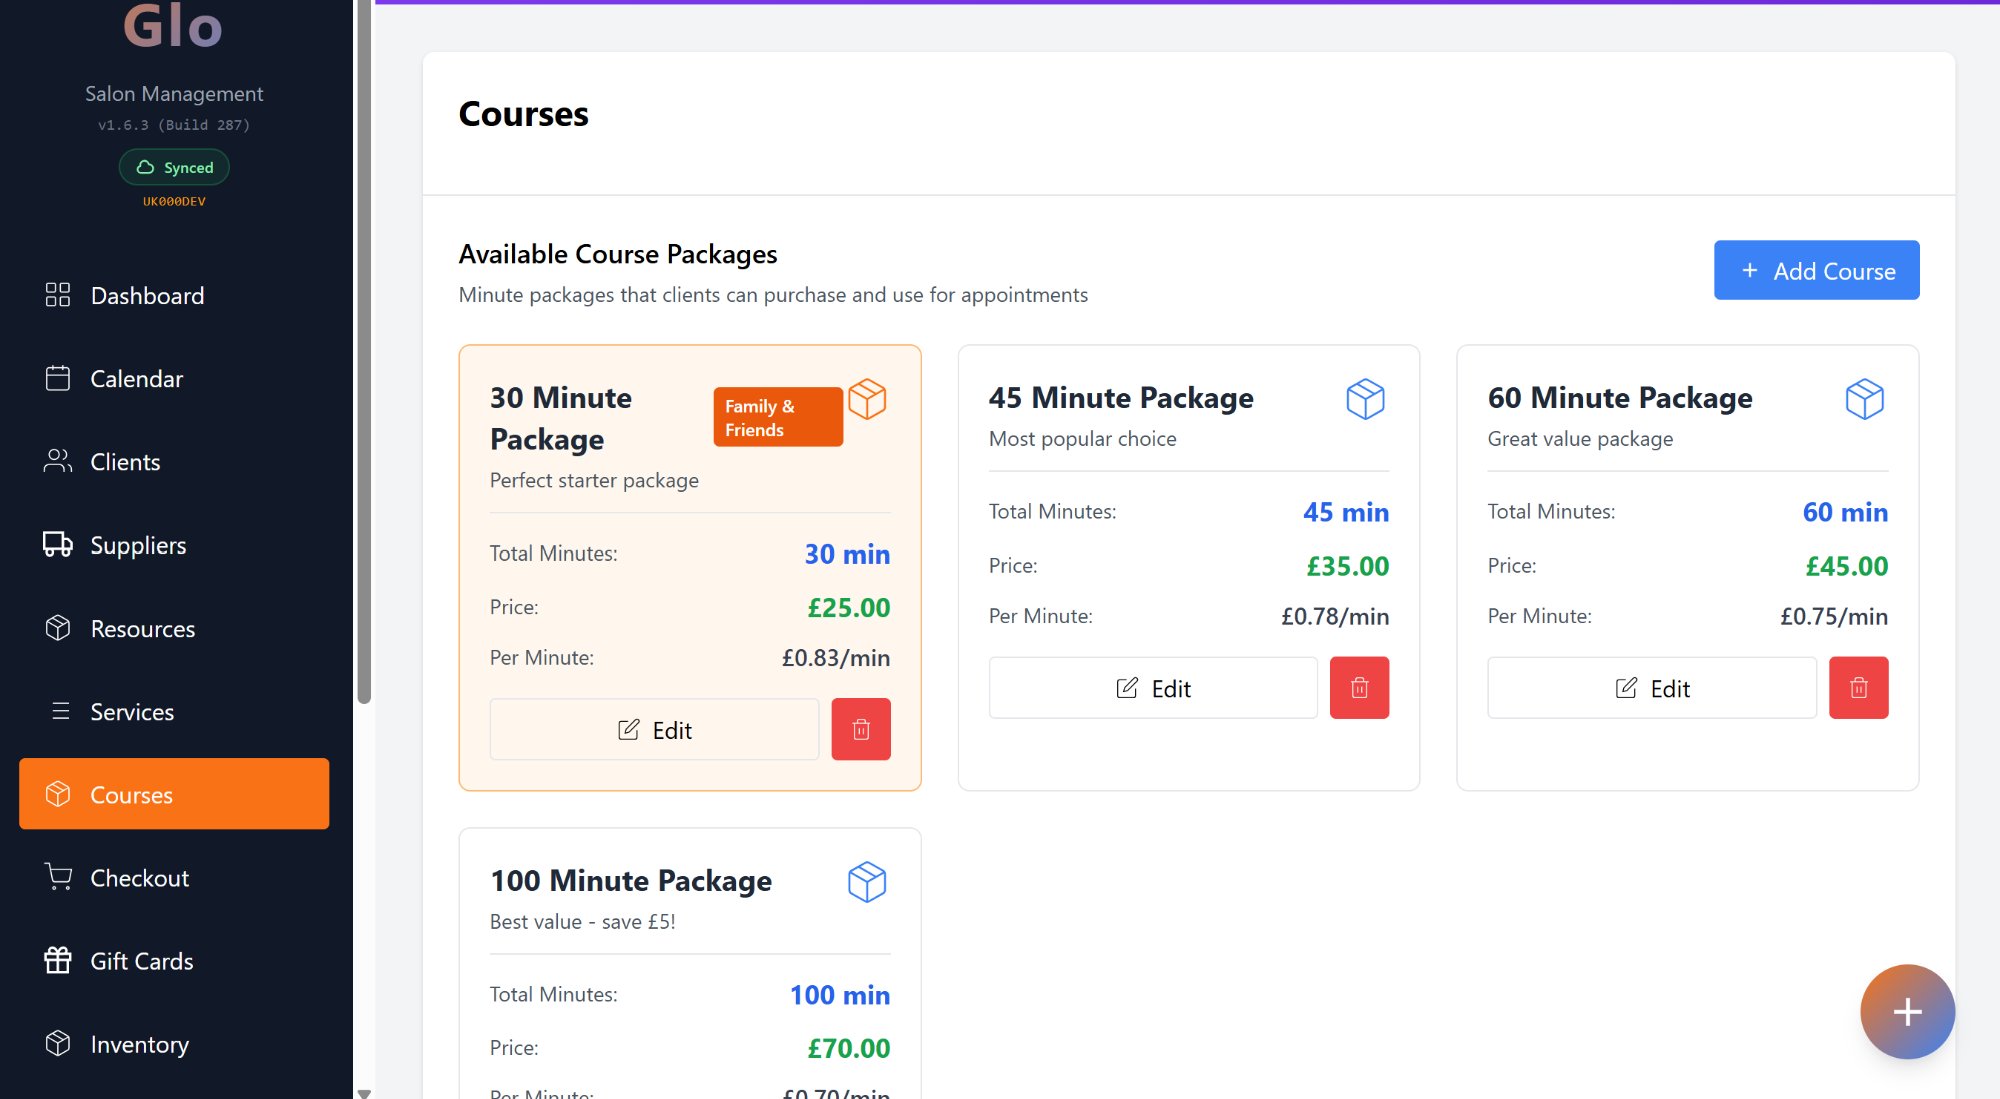2000x1099 pixels.
Task: Click the Synced cloud status badge
Action: click(174, 167)
